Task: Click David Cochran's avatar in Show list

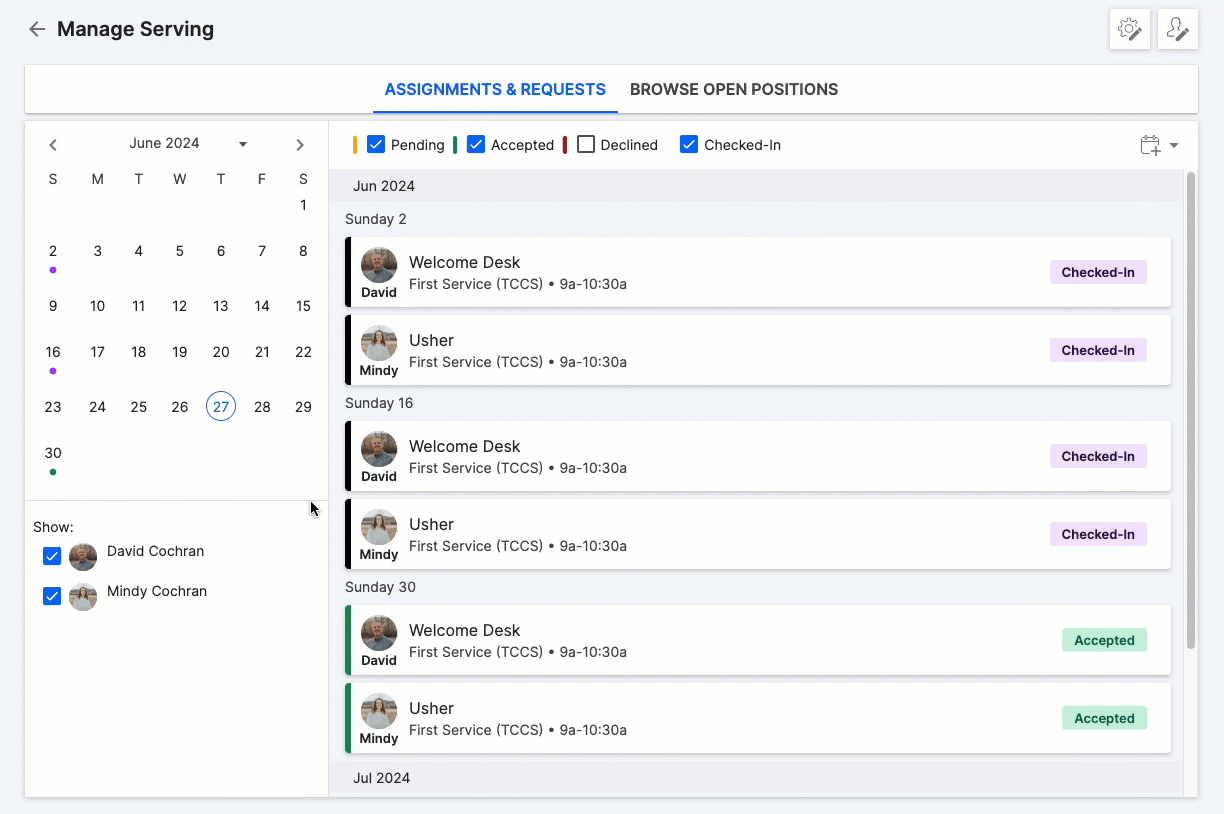Action: 83,557
